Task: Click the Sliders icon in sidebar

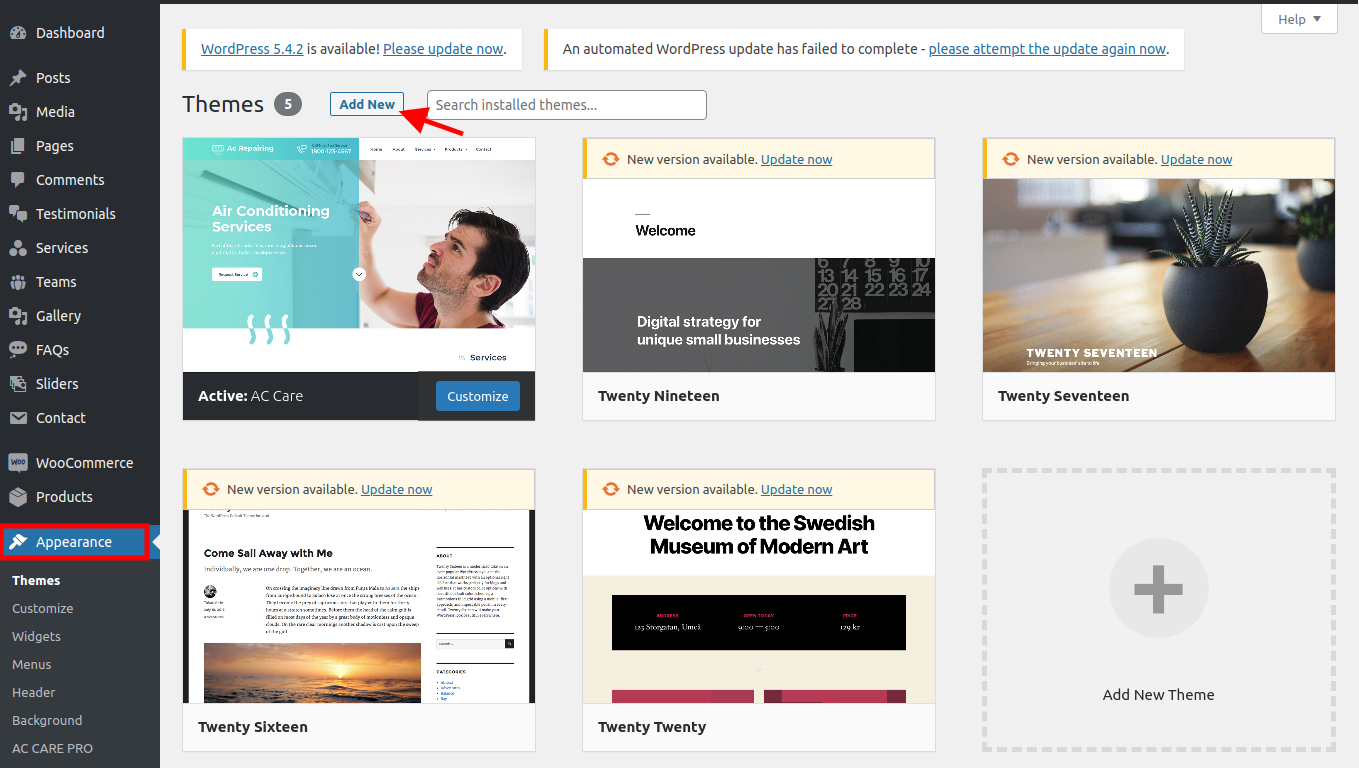Action: (18, 384)
